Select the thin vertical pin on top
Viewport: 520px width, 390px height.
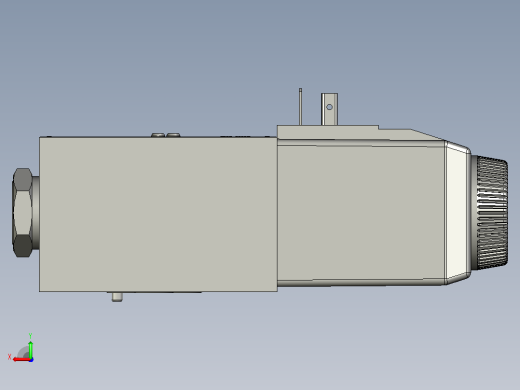[x=300, y=106]
